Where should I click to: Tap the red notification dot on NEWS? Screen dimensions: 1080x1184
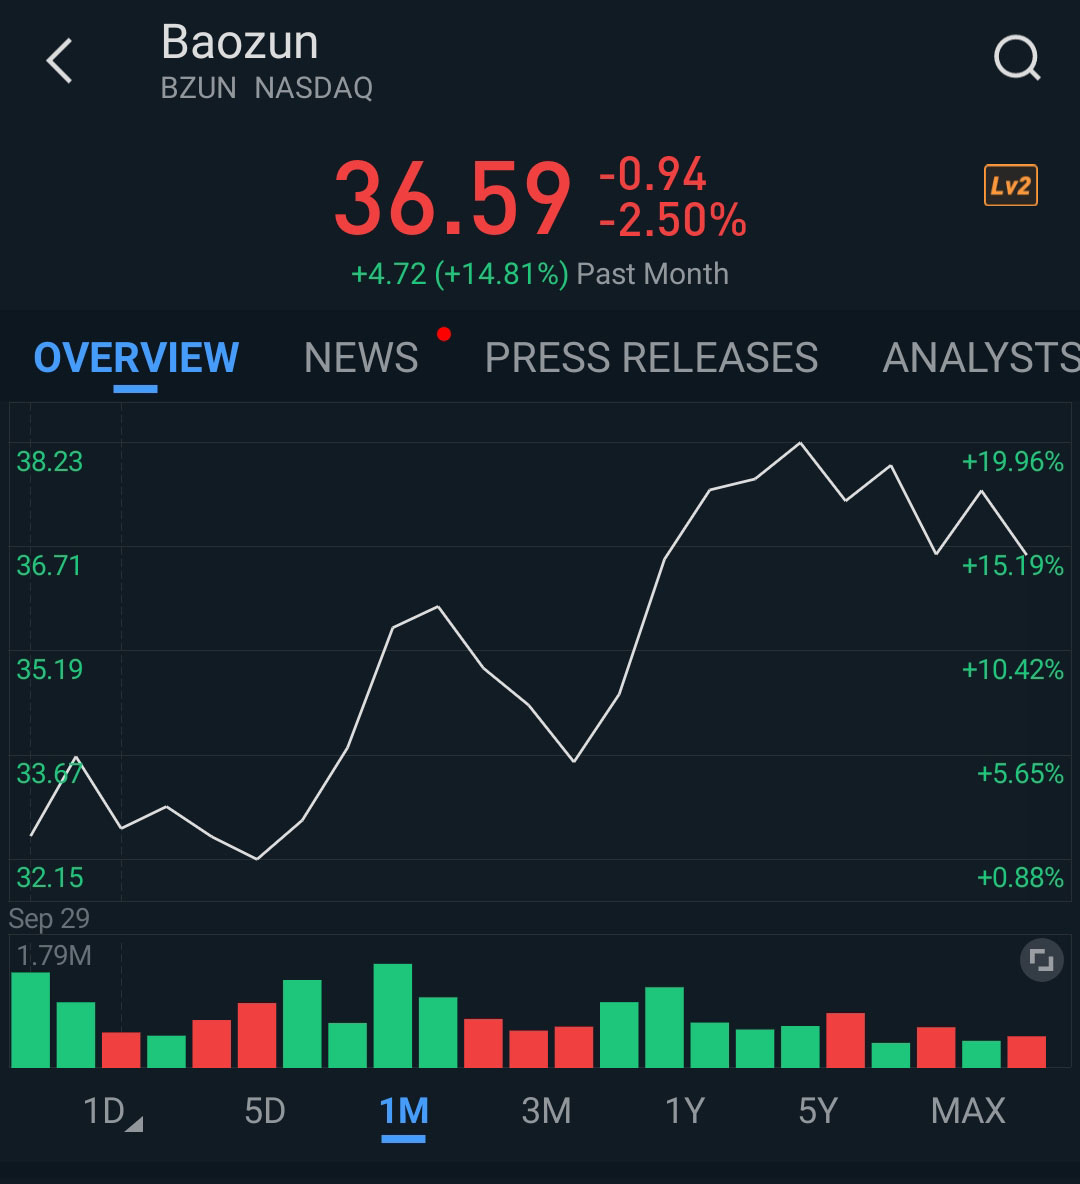pyautogui.click(x=444, y=334)
